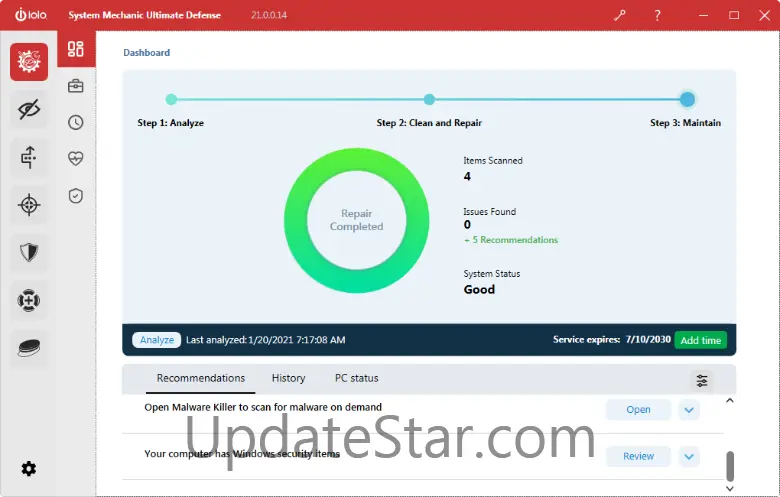This screenshot has height=497, width=780.
Task: Click the 'Last analyzed: 1/20/2021 7:17:08 AM' text
Action: point(266,340)
